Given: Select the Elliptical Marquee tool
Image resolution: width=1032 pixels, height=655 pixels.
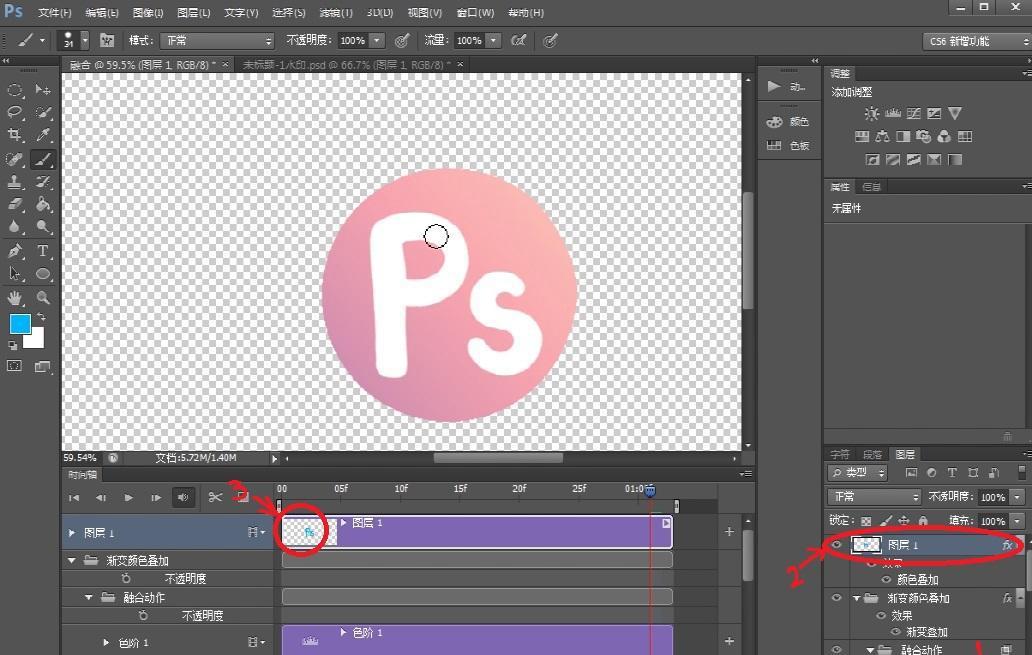Looking at the screenshot, I should coord(14,90).
